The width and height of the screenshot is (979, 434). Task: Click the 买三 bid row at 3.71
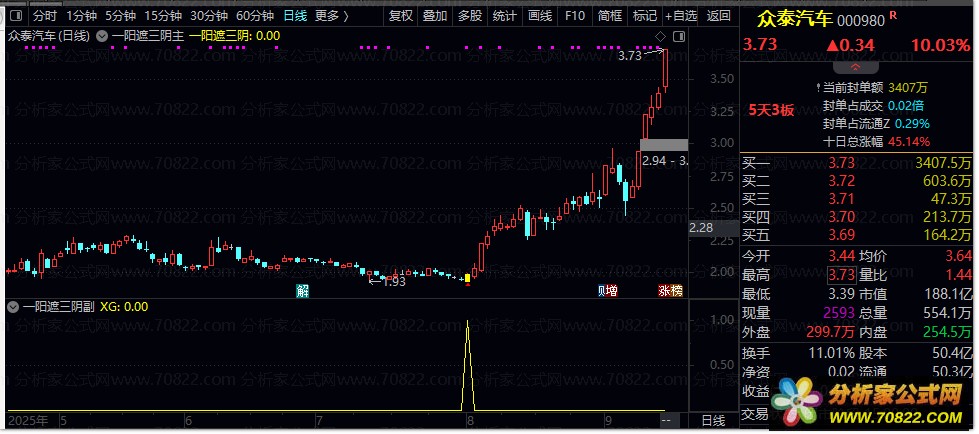click(858, 200)
